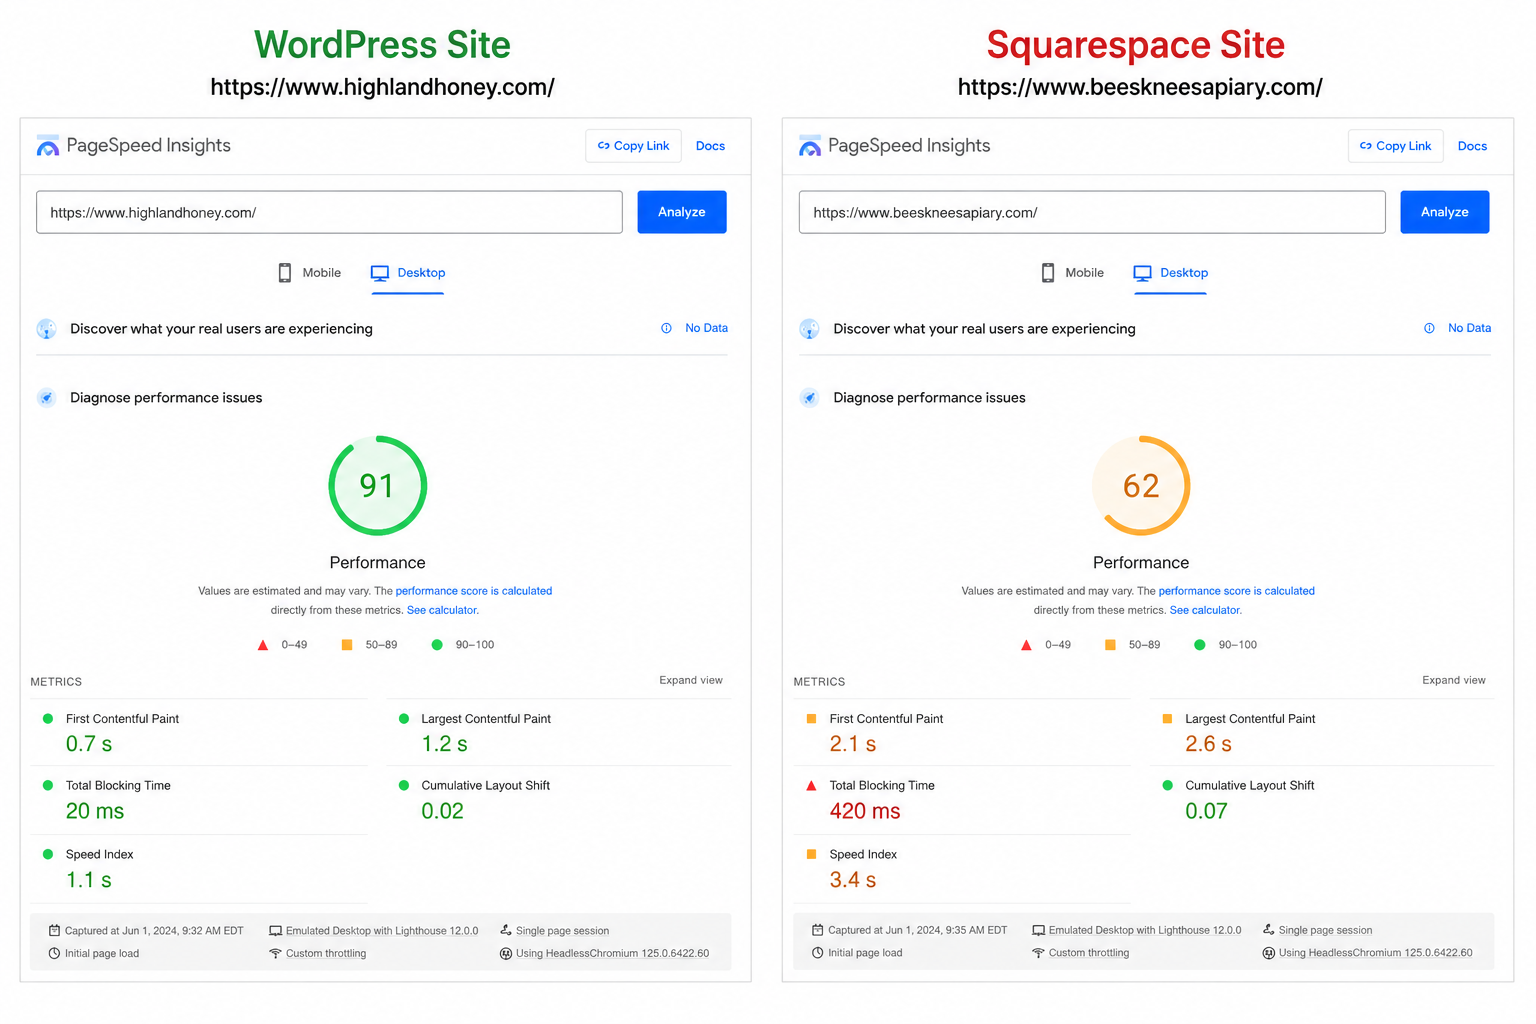The image size is (1536, 1024).
Task: Click No Data label in WordPress panel
Action: [x=706, y=328]
